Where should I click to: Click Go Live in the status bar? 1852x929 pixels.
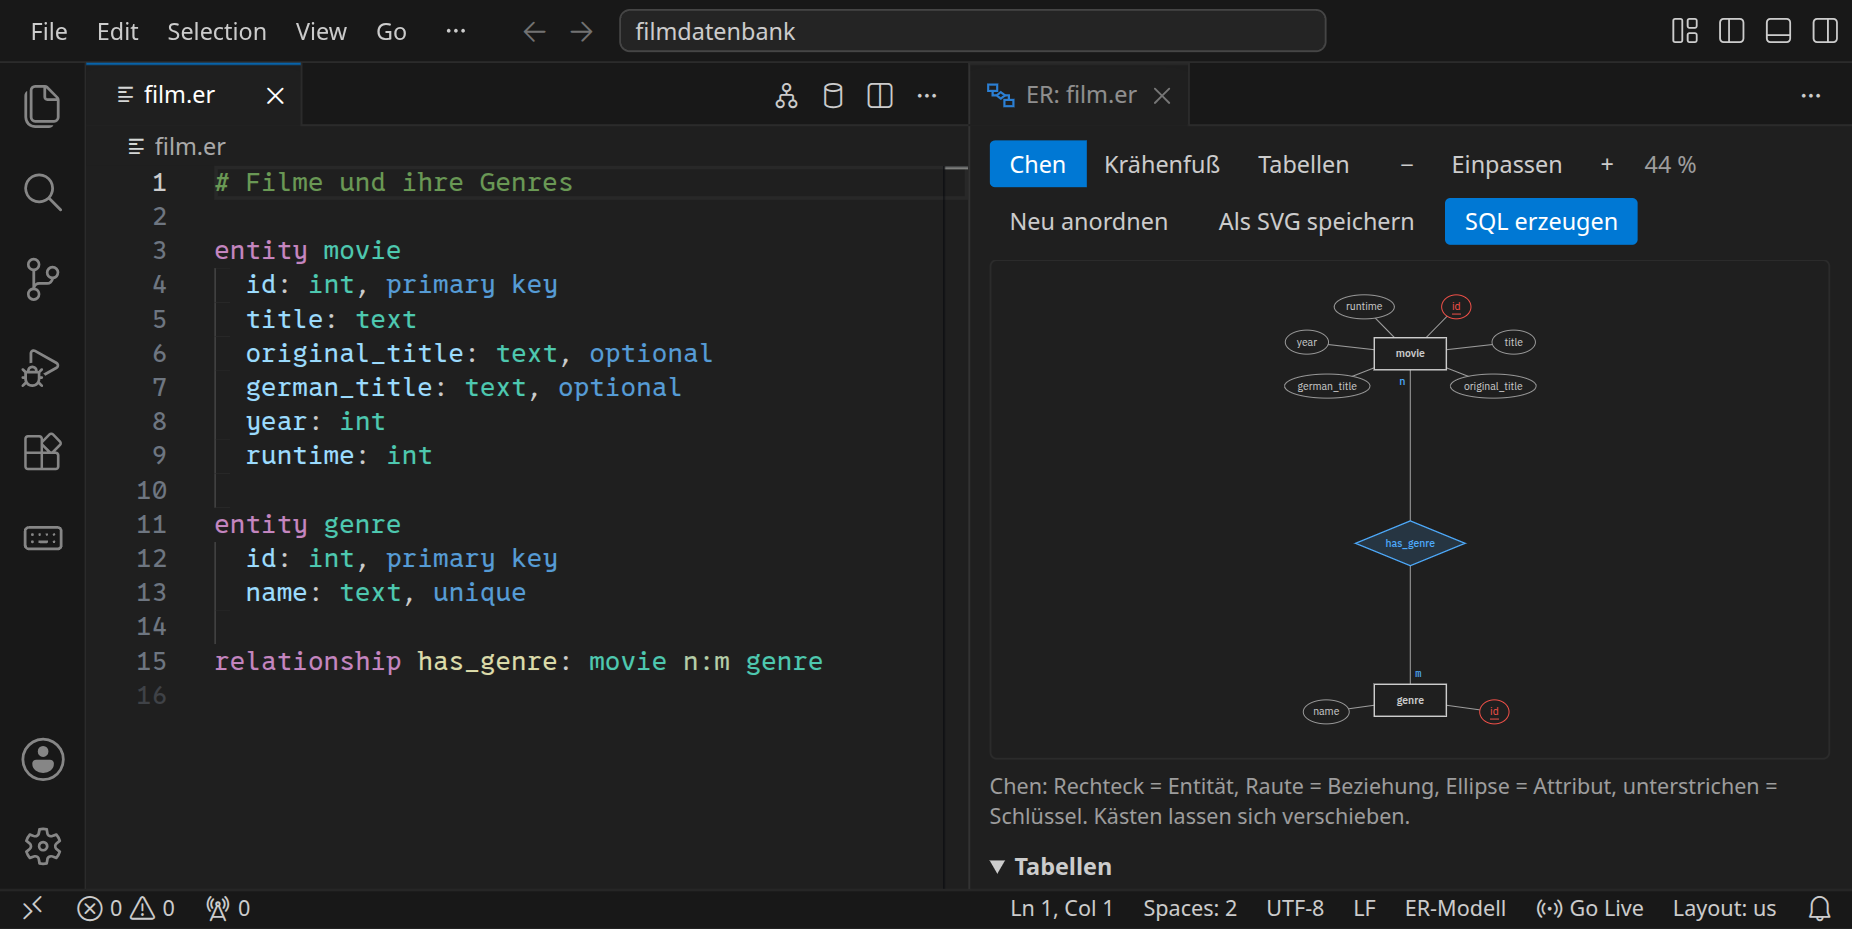click(1590, 908)
